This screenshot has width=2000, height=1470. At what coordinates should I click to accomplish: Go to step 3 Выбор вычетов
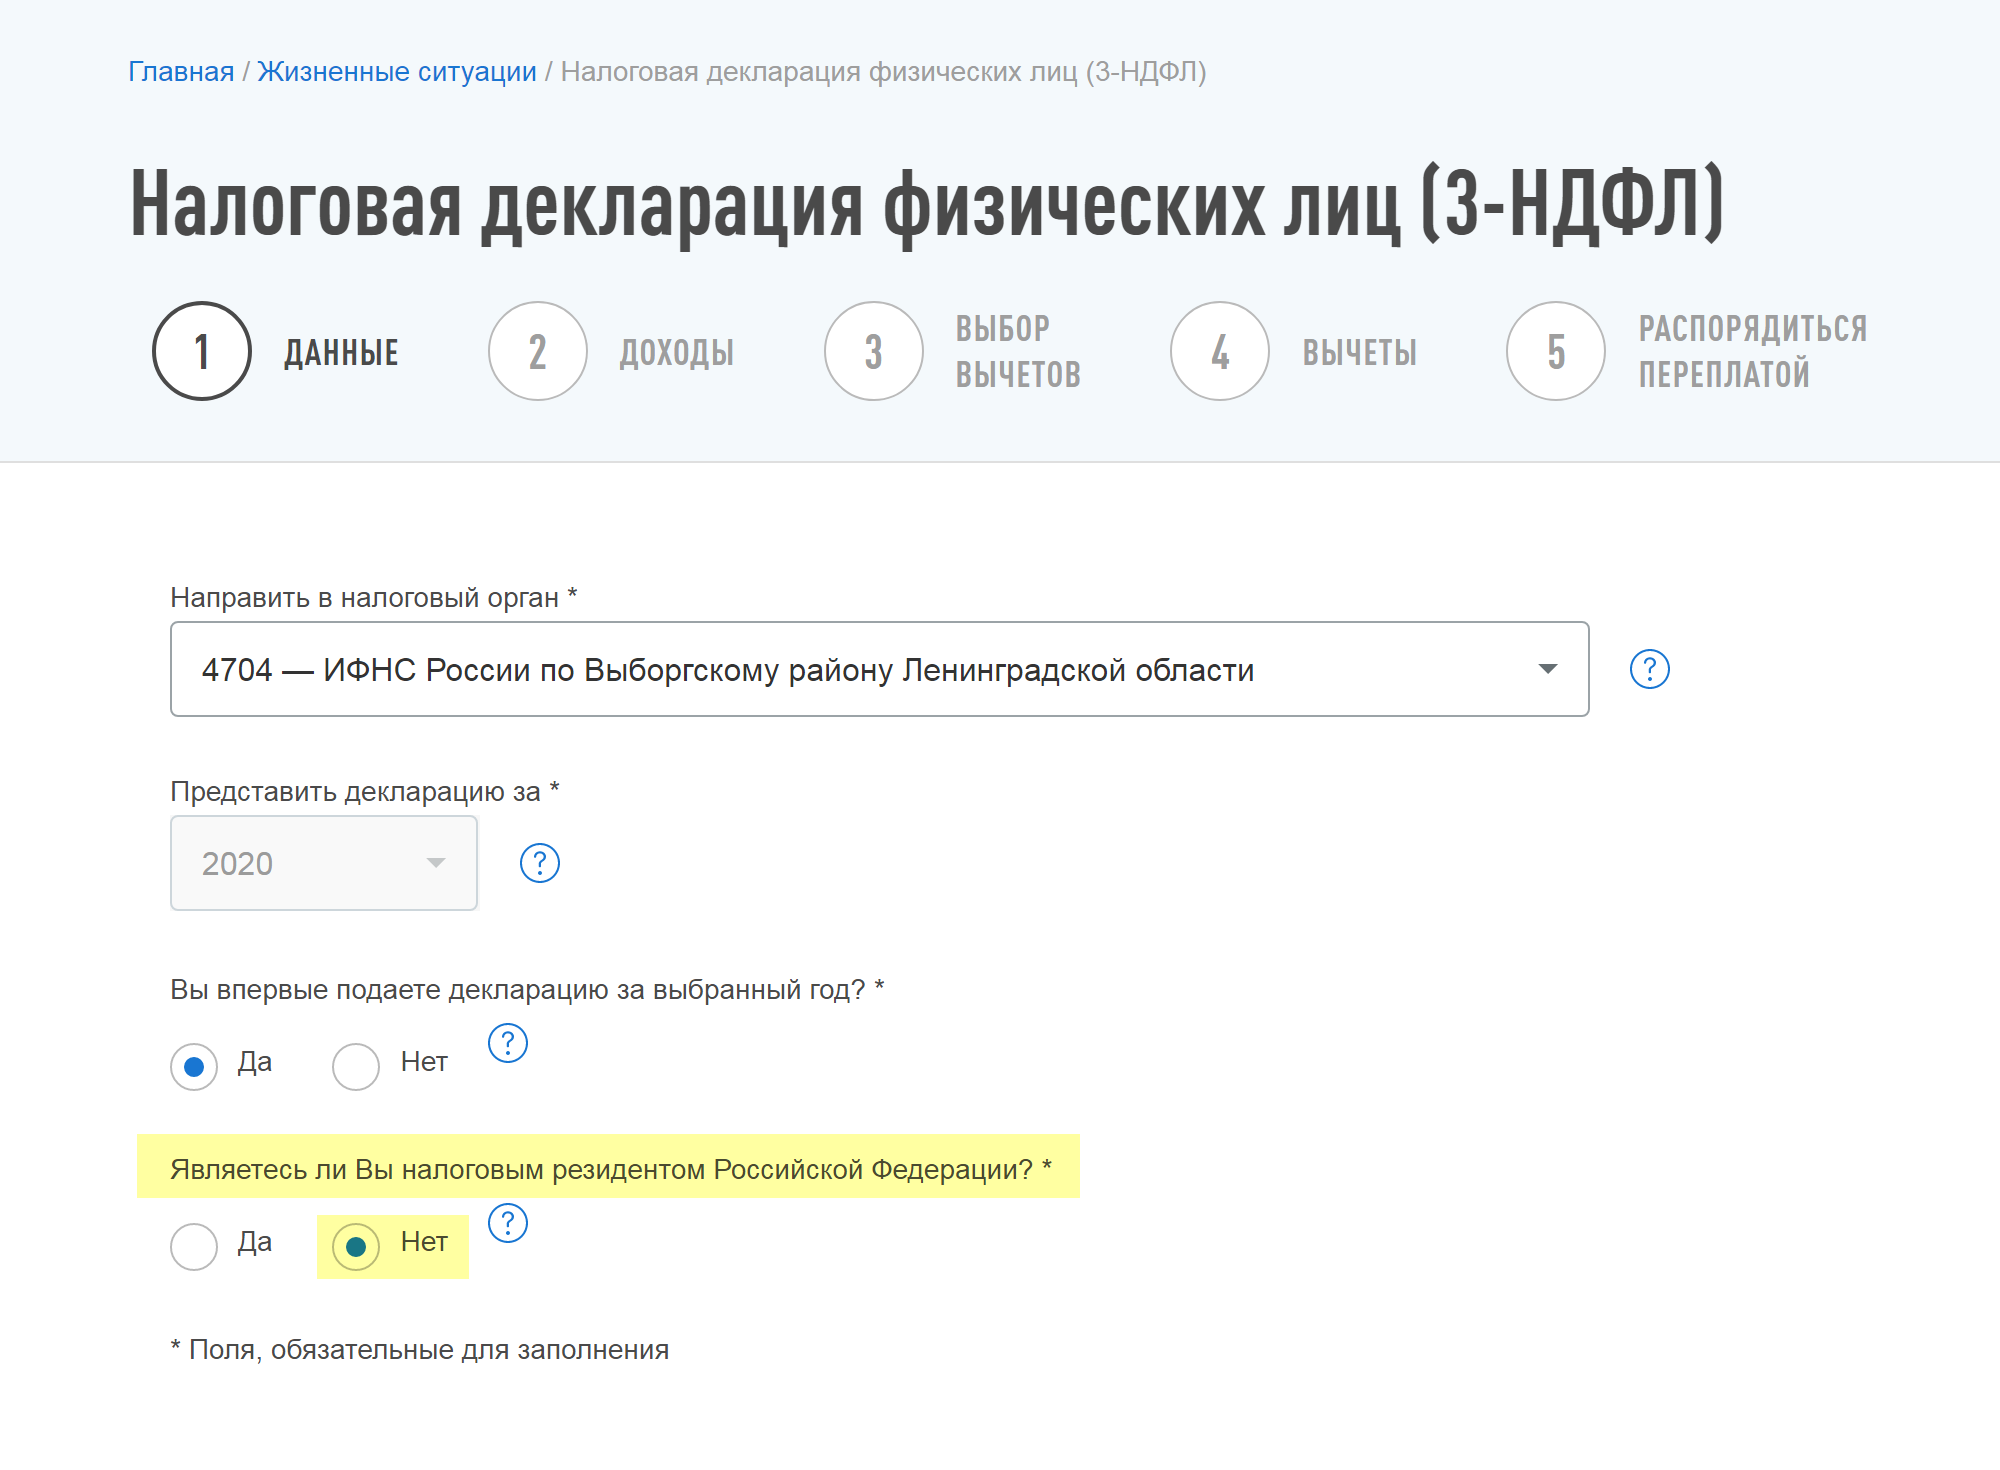click(953, 351)
